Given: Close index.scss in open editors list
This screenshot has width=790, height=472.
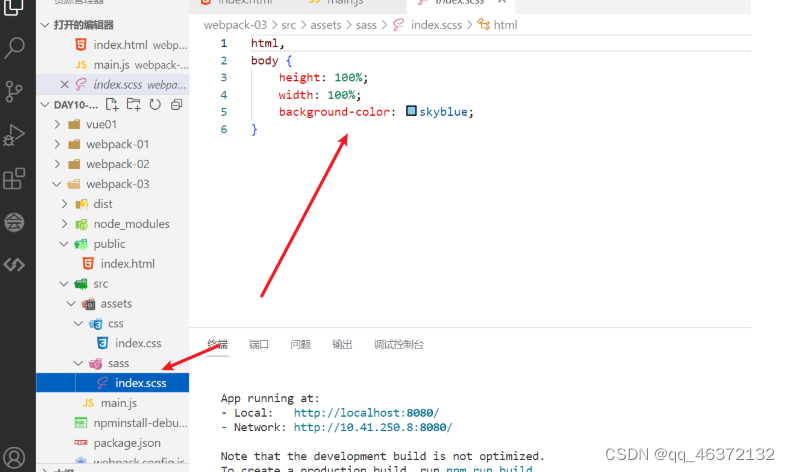Looking at the screenshot, I should pyautogui.click(x=64, y=85).
